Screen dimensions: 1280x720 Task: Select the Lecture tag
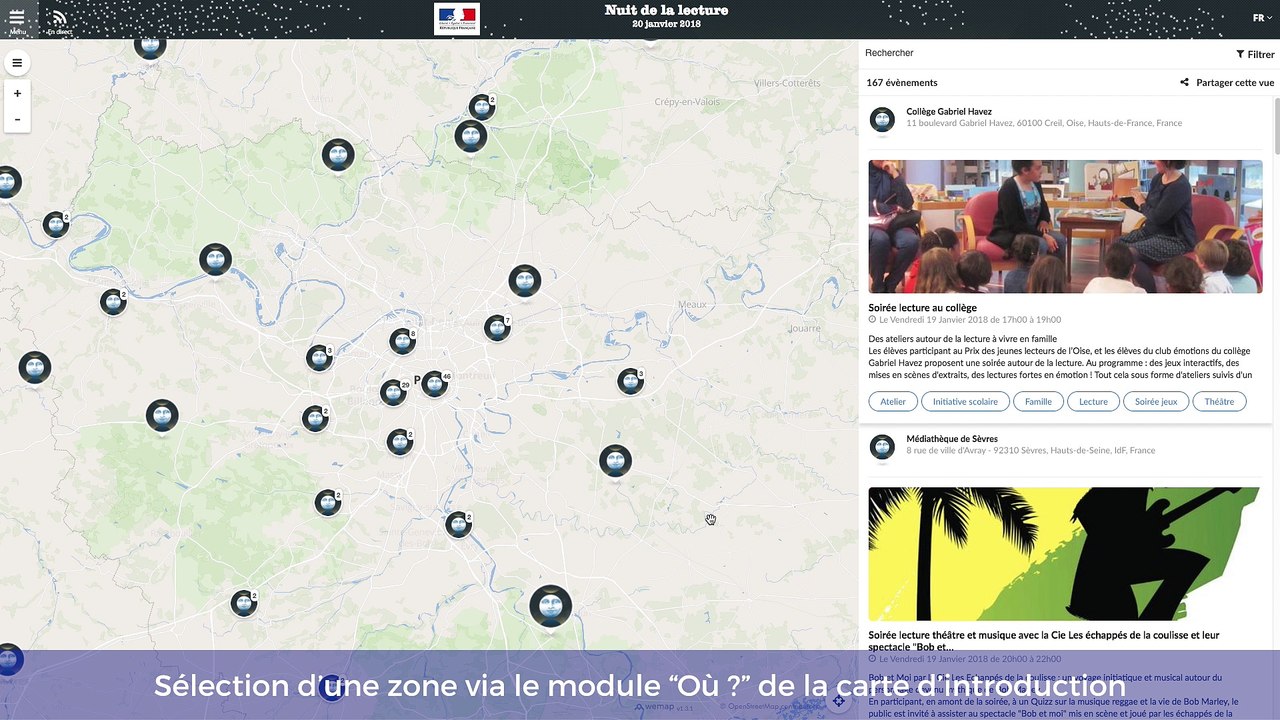(x=1093, y=401)
